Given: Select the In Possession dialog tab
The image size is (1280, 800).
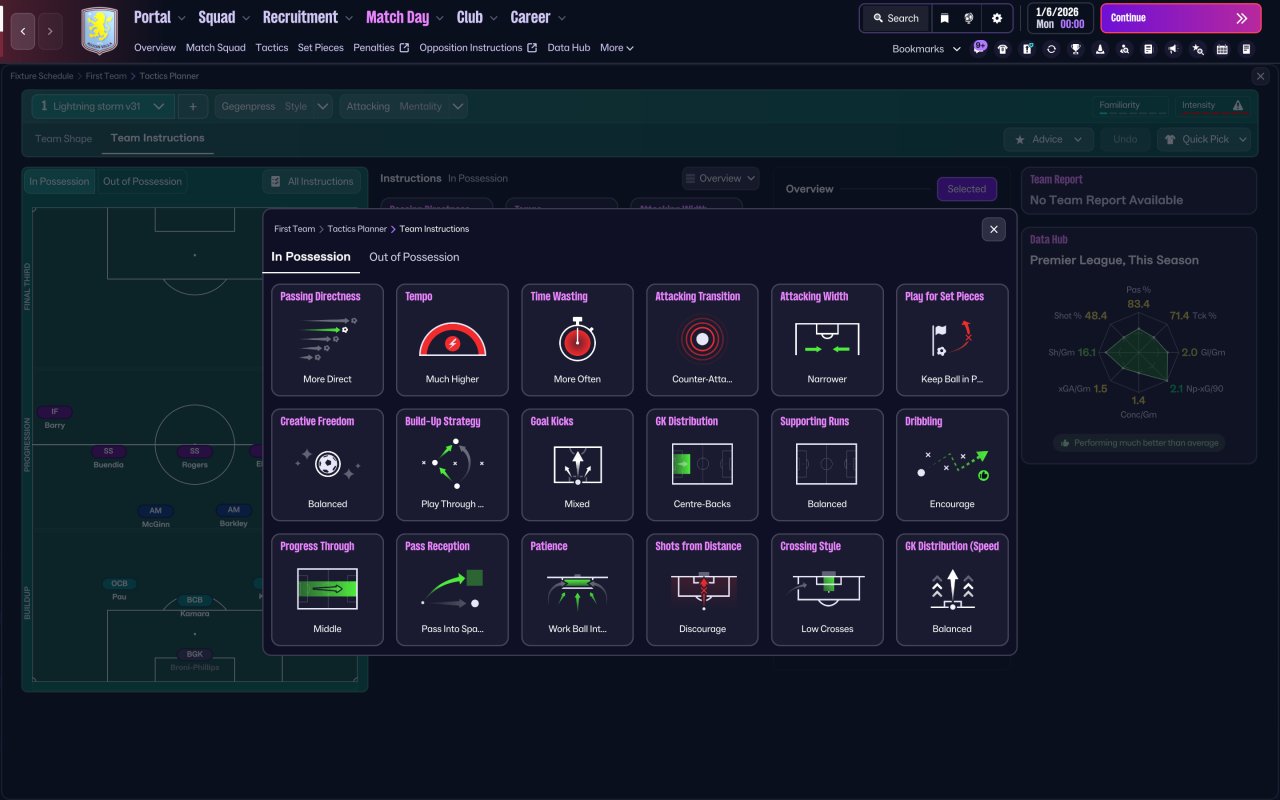Looking at the screenshot, I should [311, 257].
